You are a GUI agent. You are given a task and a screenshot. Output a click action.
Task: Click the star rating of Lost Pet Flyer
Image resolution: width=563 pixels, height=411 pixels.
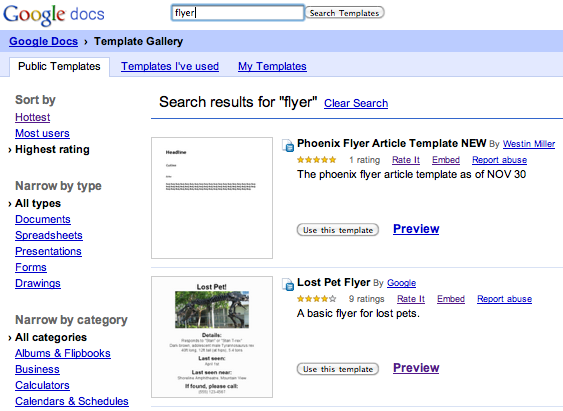(x=317, y=299)
